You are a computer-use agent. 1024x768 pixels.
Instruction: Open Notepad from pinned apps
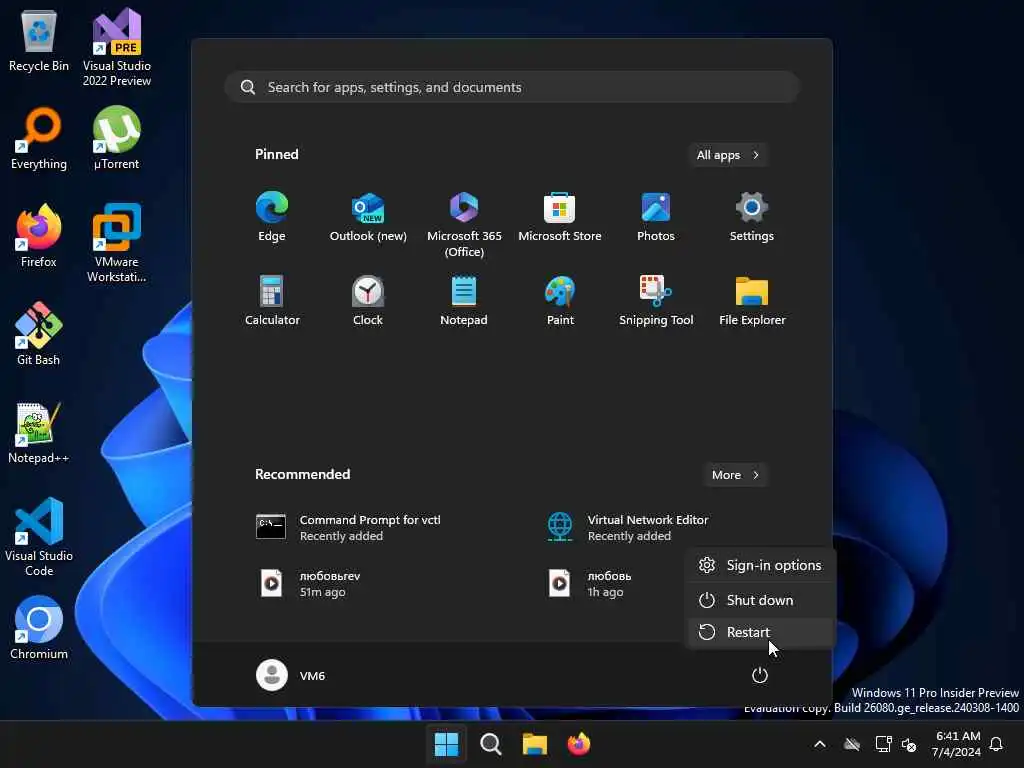tap(464, 300)
